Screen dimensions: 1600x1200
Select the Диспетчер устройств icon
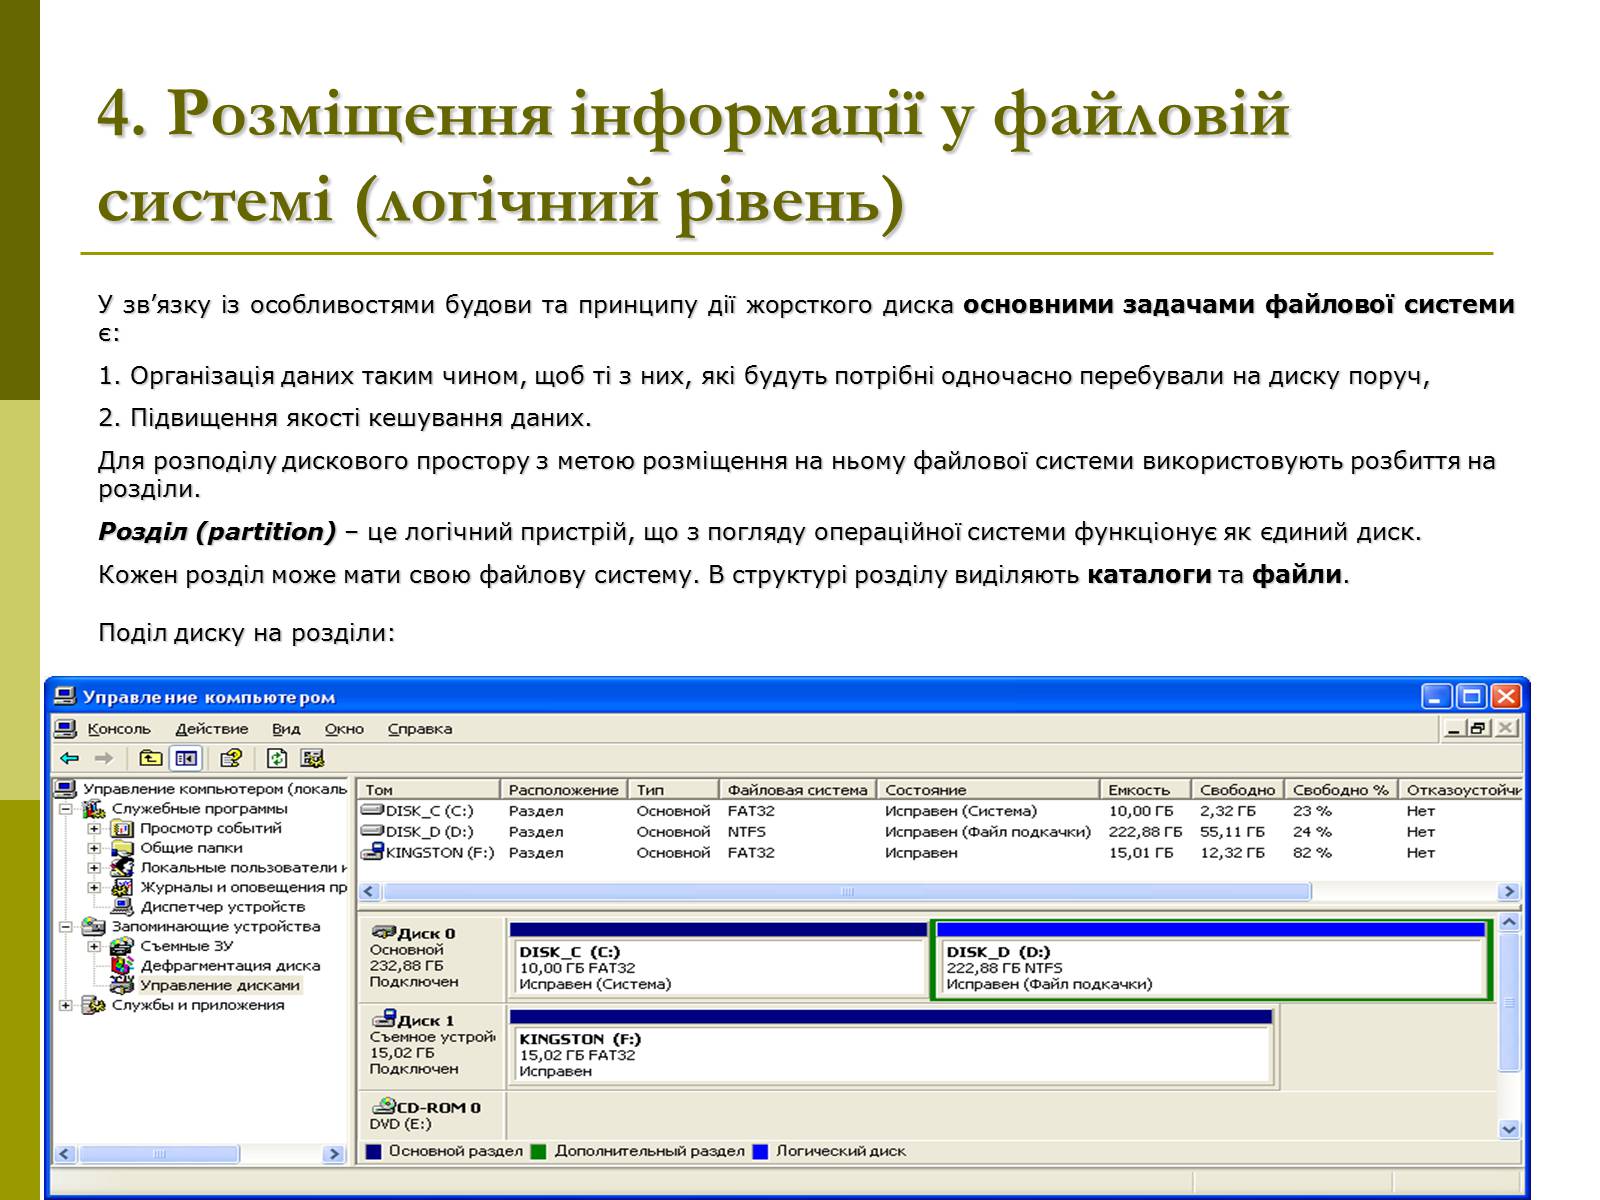click(x=122, y=907)
